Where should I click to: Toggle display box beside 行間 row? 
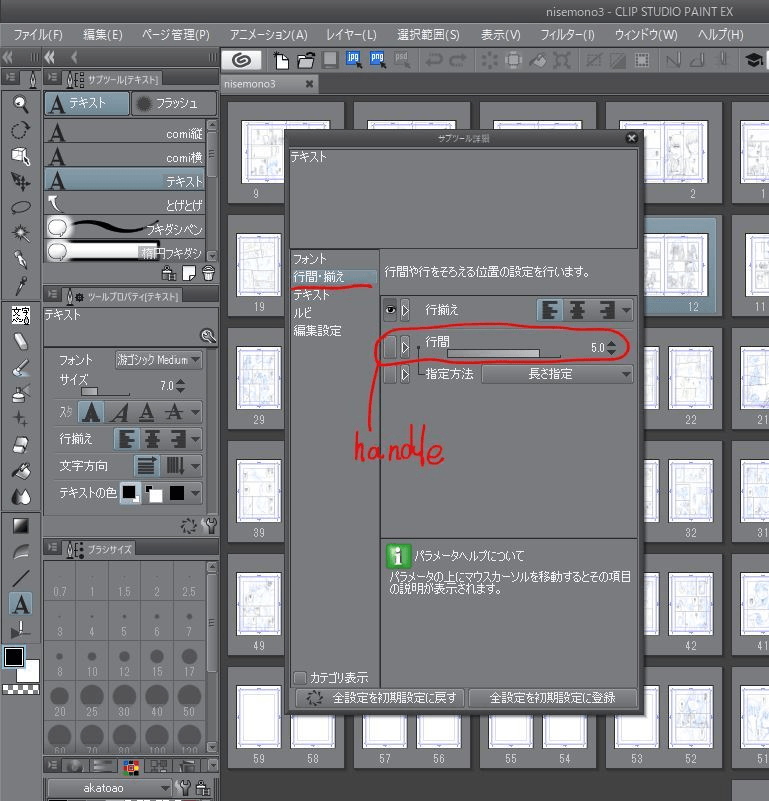point(391,348)
